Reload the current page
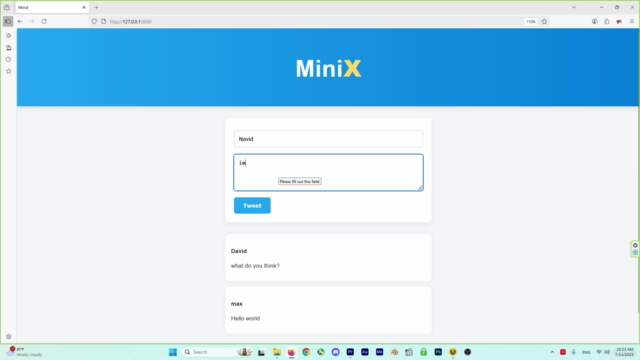Screen dimensions: 640x360 click(x=44, y=21)
